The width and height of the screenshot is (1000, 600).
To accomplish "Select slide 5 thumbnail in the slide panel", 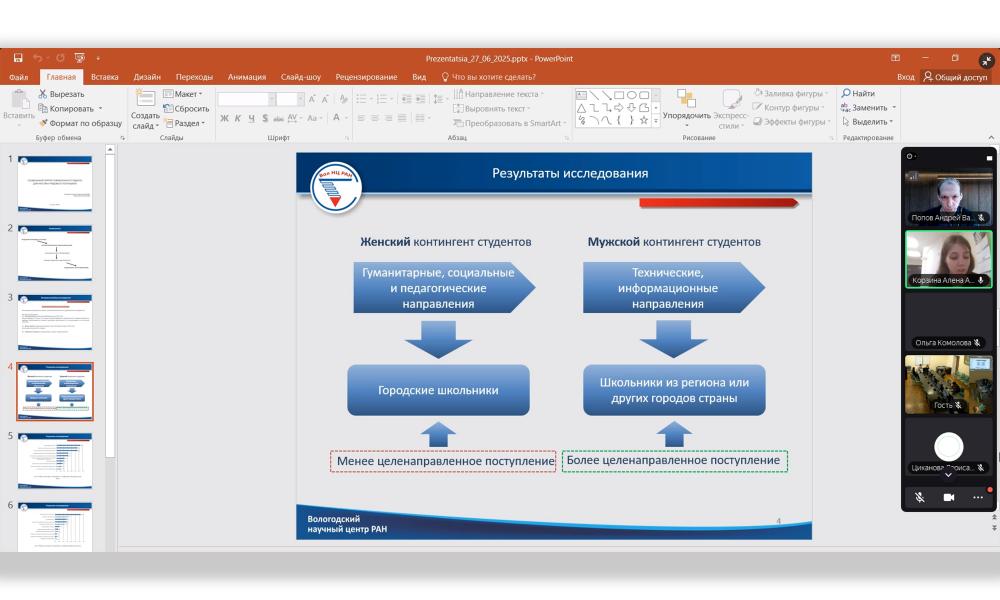I will coord(55,461).
